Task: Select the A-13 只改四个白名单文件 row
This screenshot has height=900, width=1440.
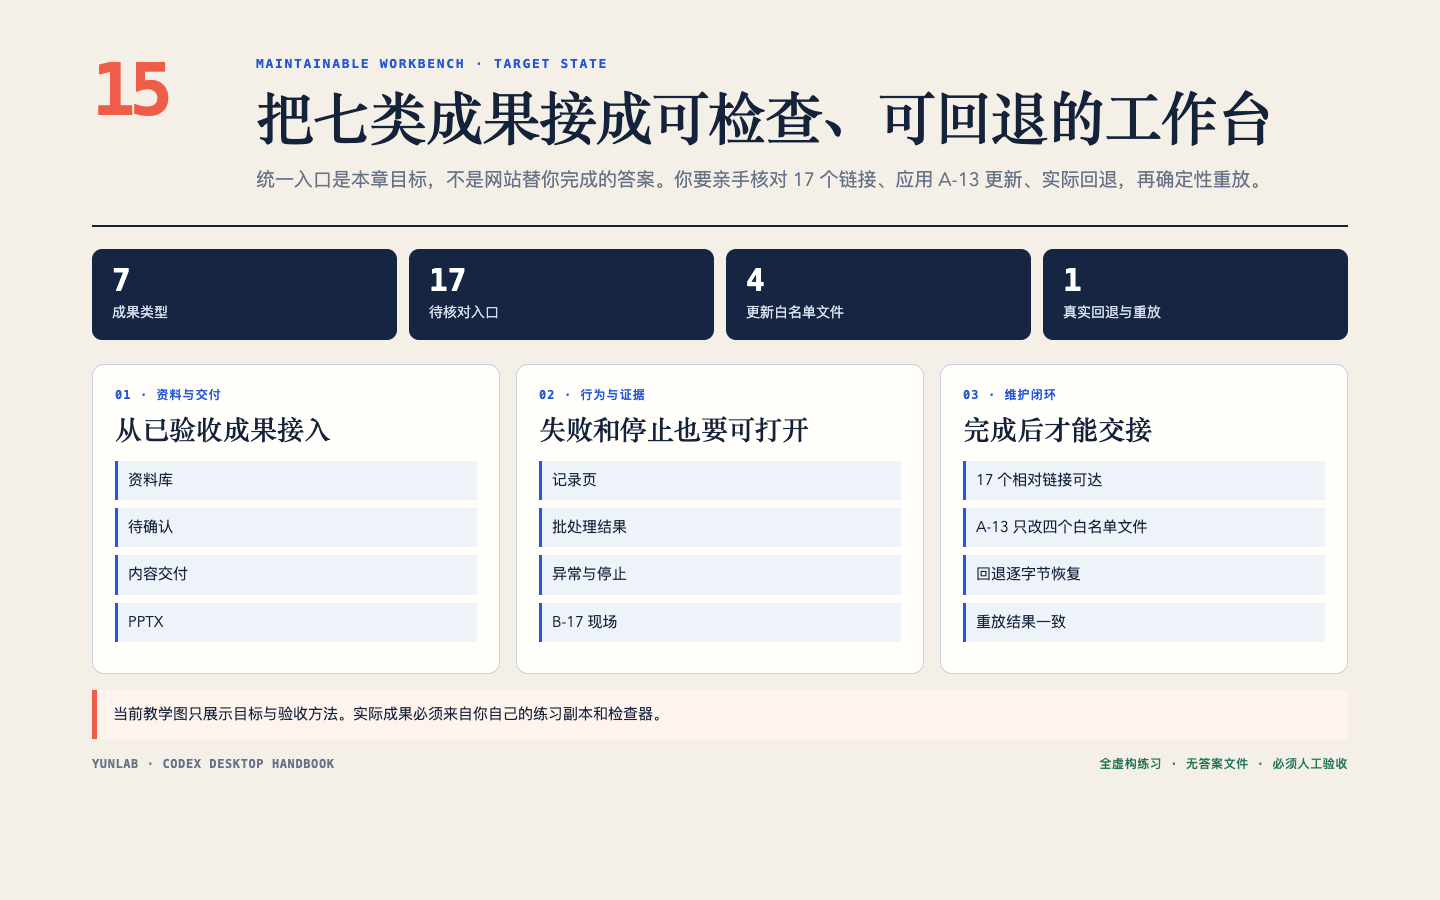Action: coord(1144,527)
